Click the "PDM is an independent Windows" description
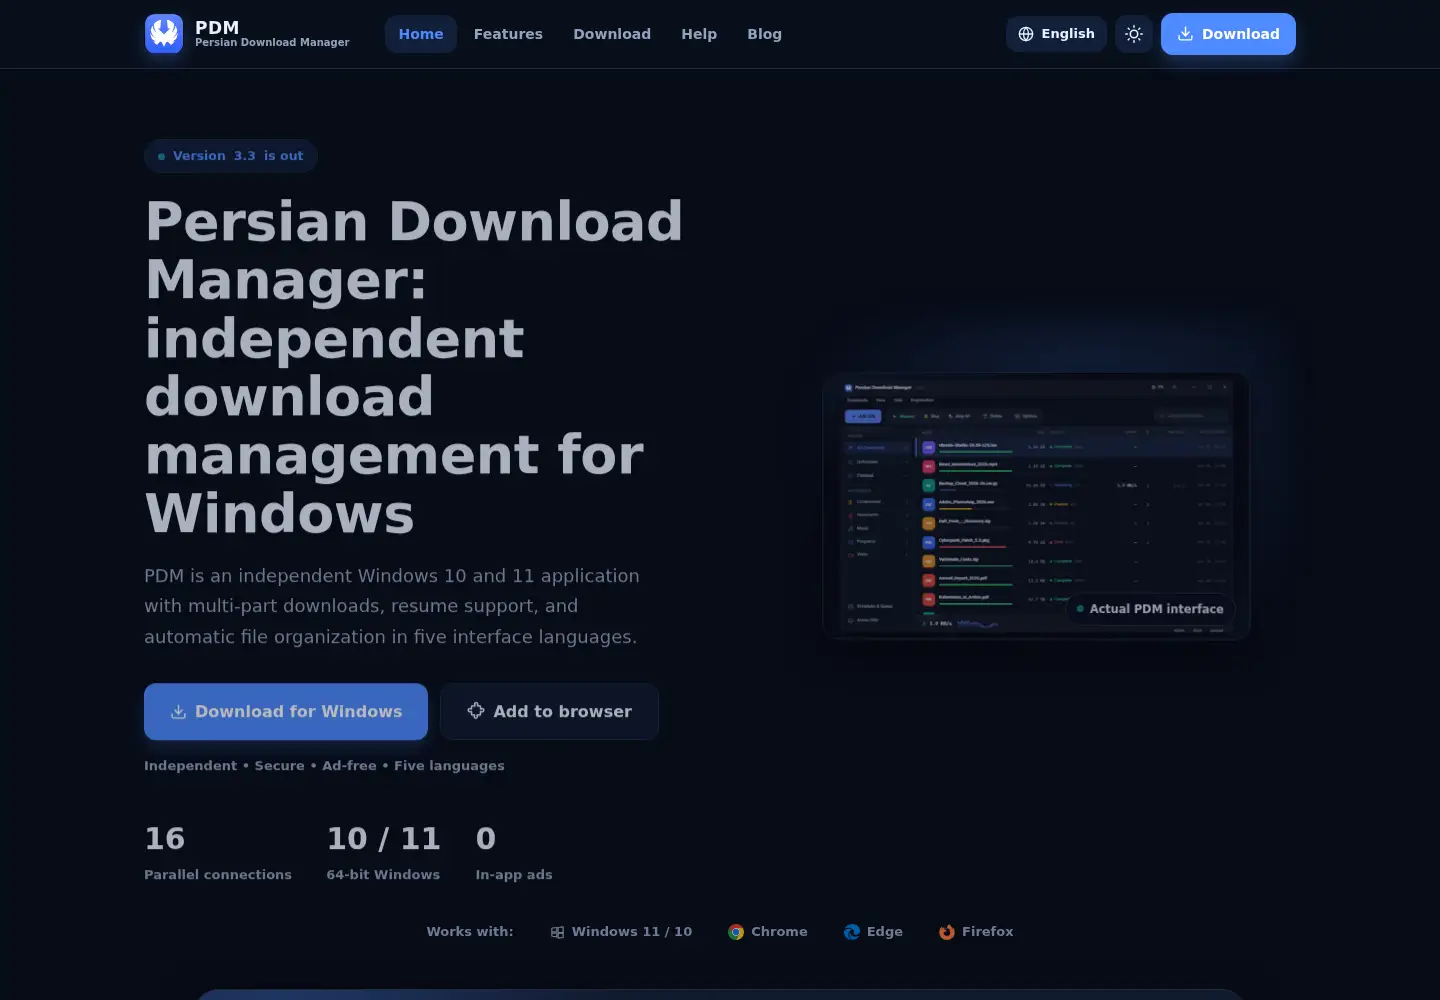Screen dimensions: 1440x1000 pos(392,606)
